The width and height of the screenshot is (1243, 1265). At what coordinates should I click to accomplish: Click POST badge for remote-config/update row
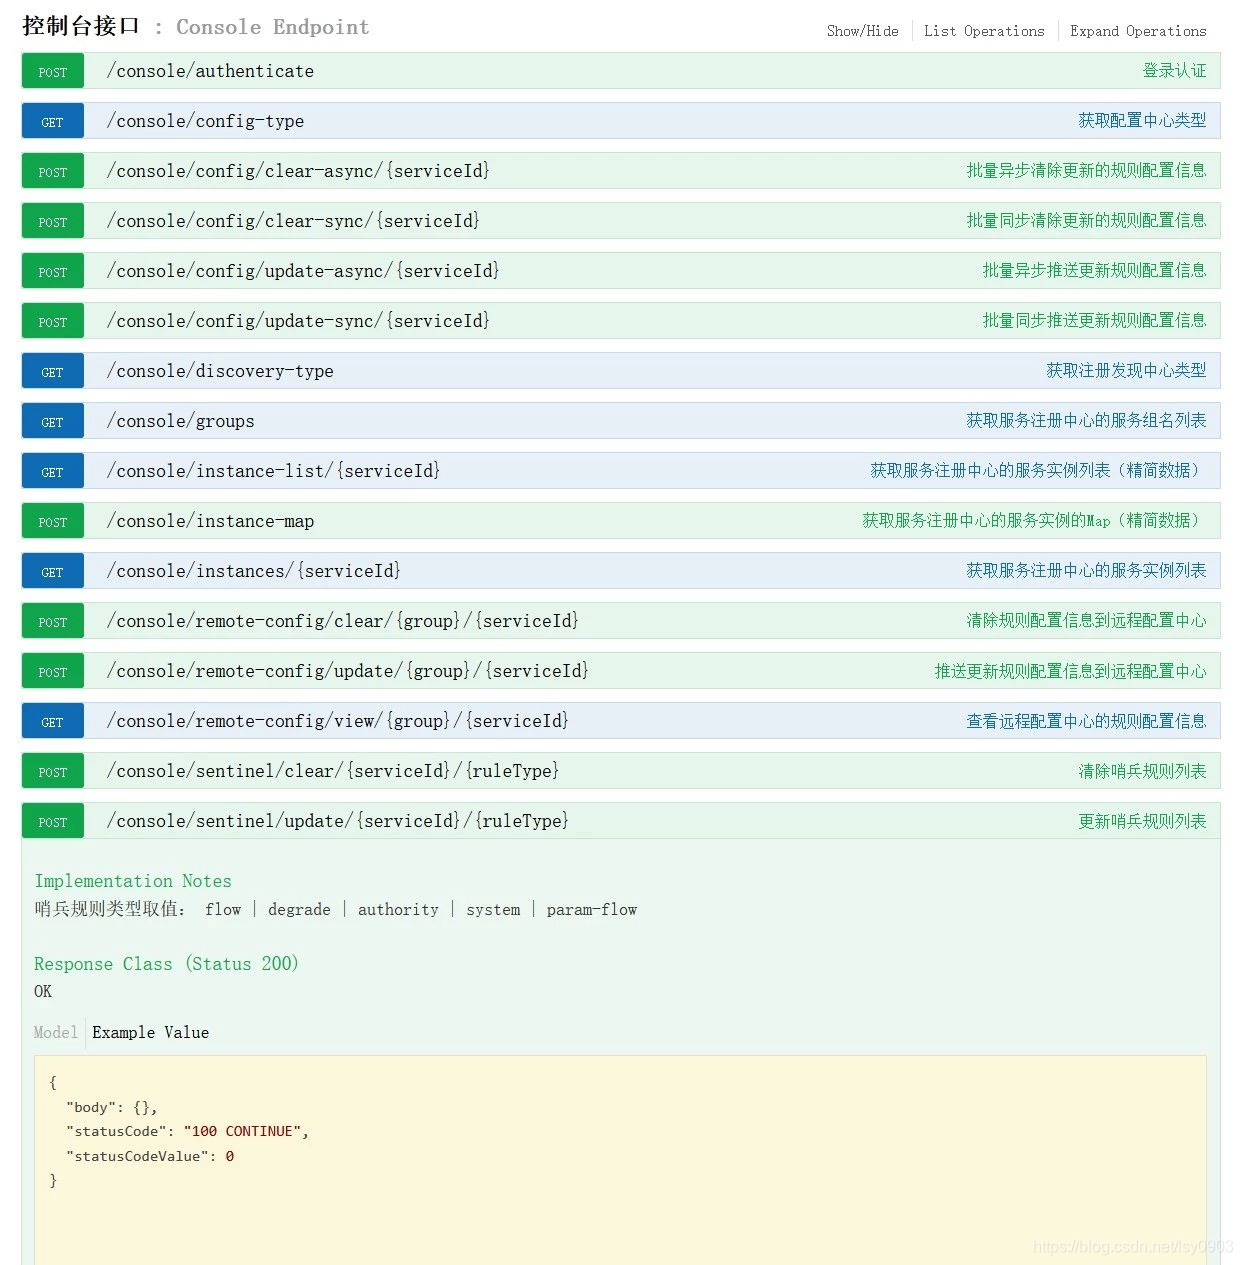point(52,672)
